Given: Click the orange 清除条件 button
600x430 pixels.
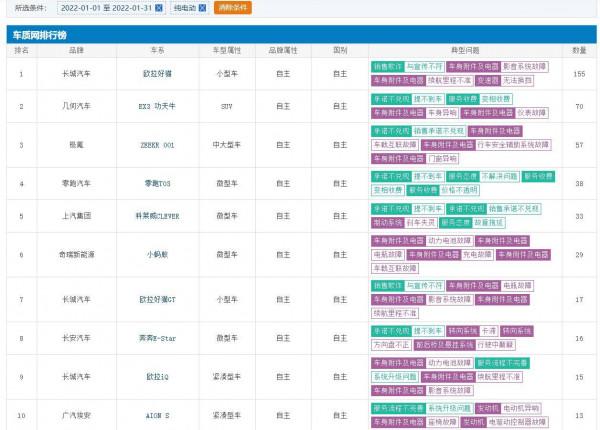Looking at the screenshot, I should pos(233,8).
